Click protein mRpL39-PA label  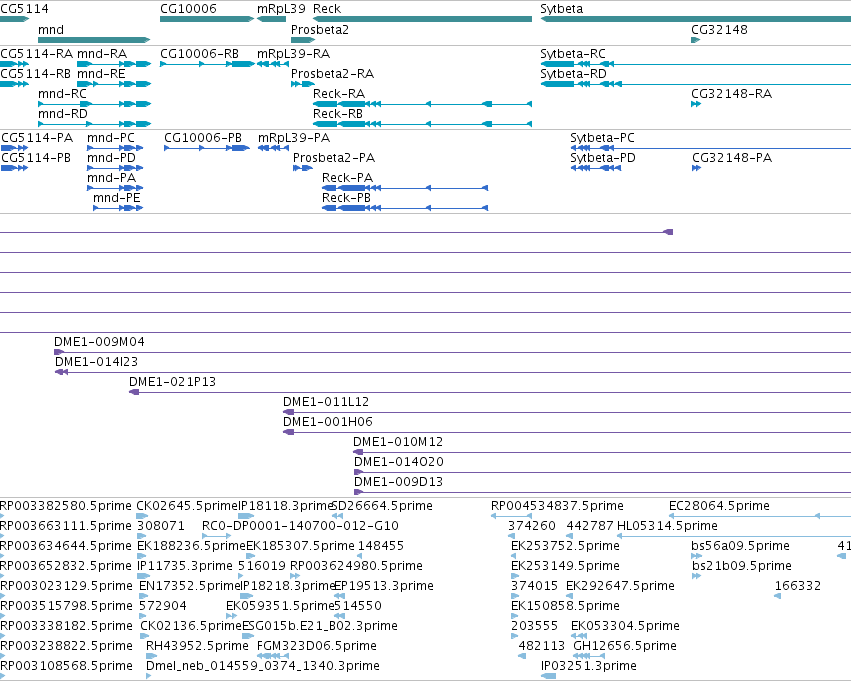click(x=294, y=138)
